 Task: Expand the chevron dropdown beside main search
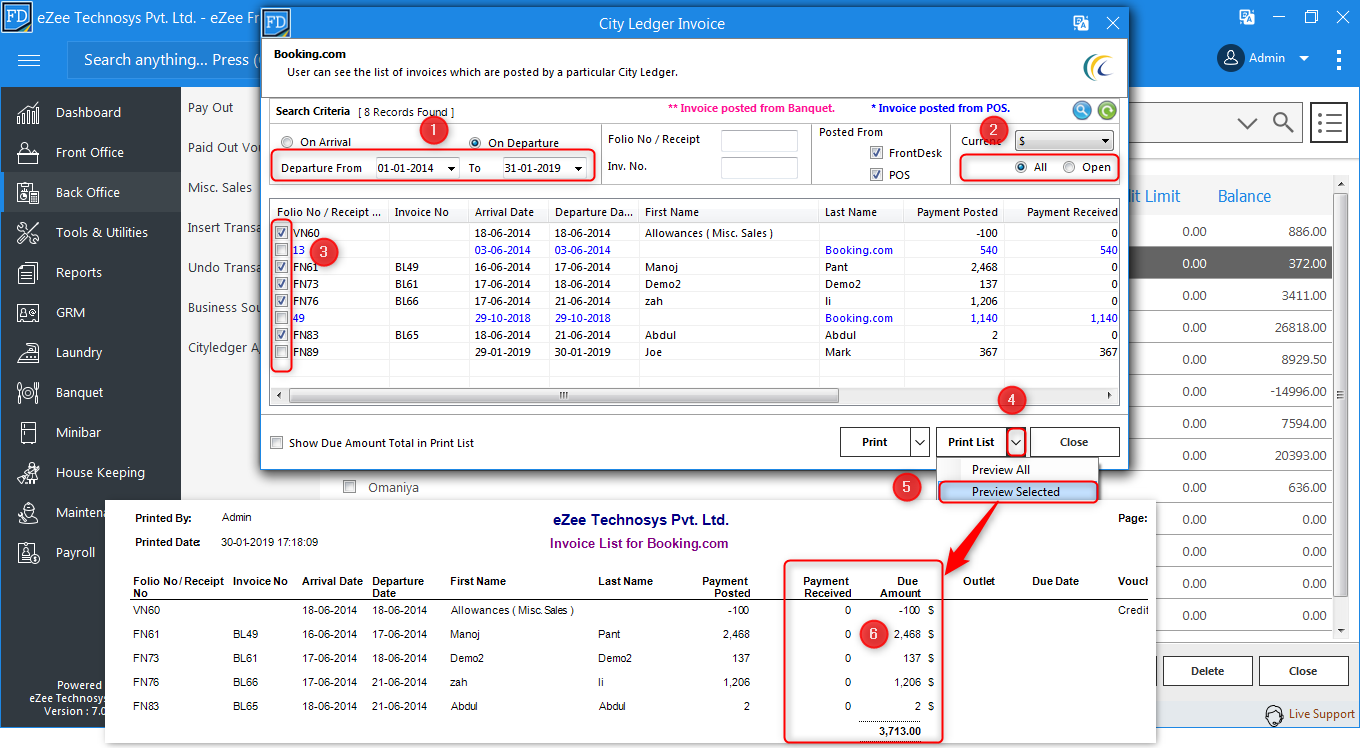(1247, 123)
